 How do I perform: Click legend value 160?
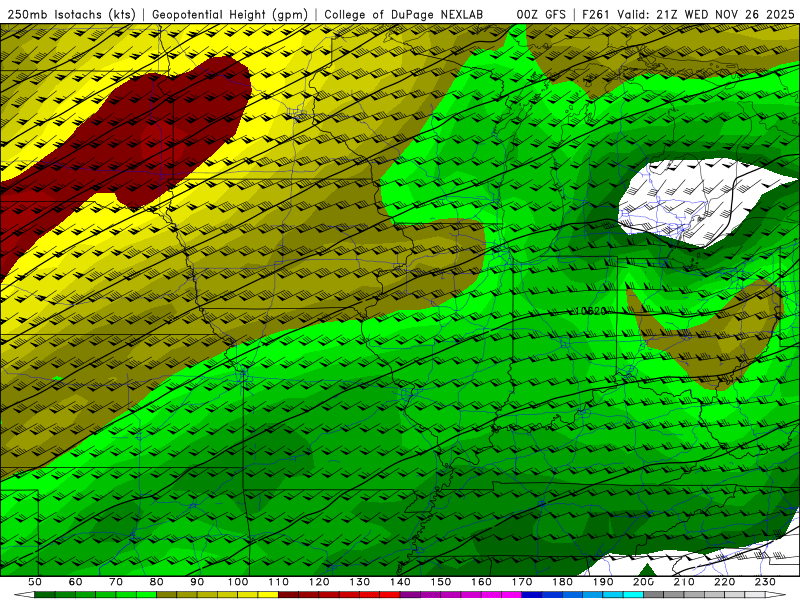pos(481,582)
